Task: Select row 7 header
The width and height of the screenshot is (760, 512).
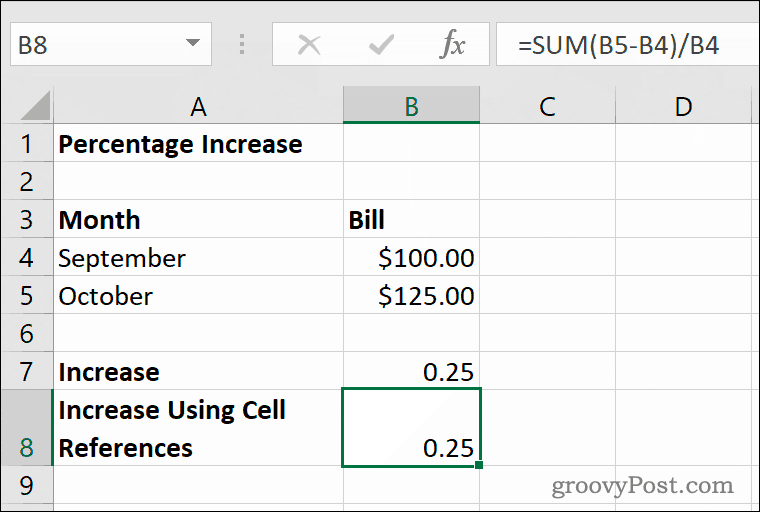Action: (x=27, y=371)
